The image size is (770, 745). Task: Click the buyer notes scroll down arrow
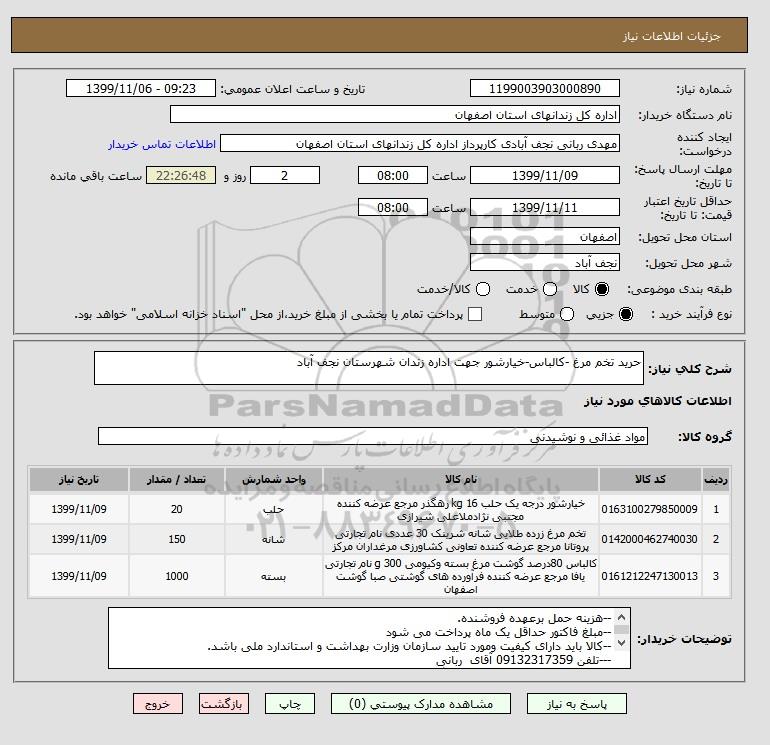[621, 642]
